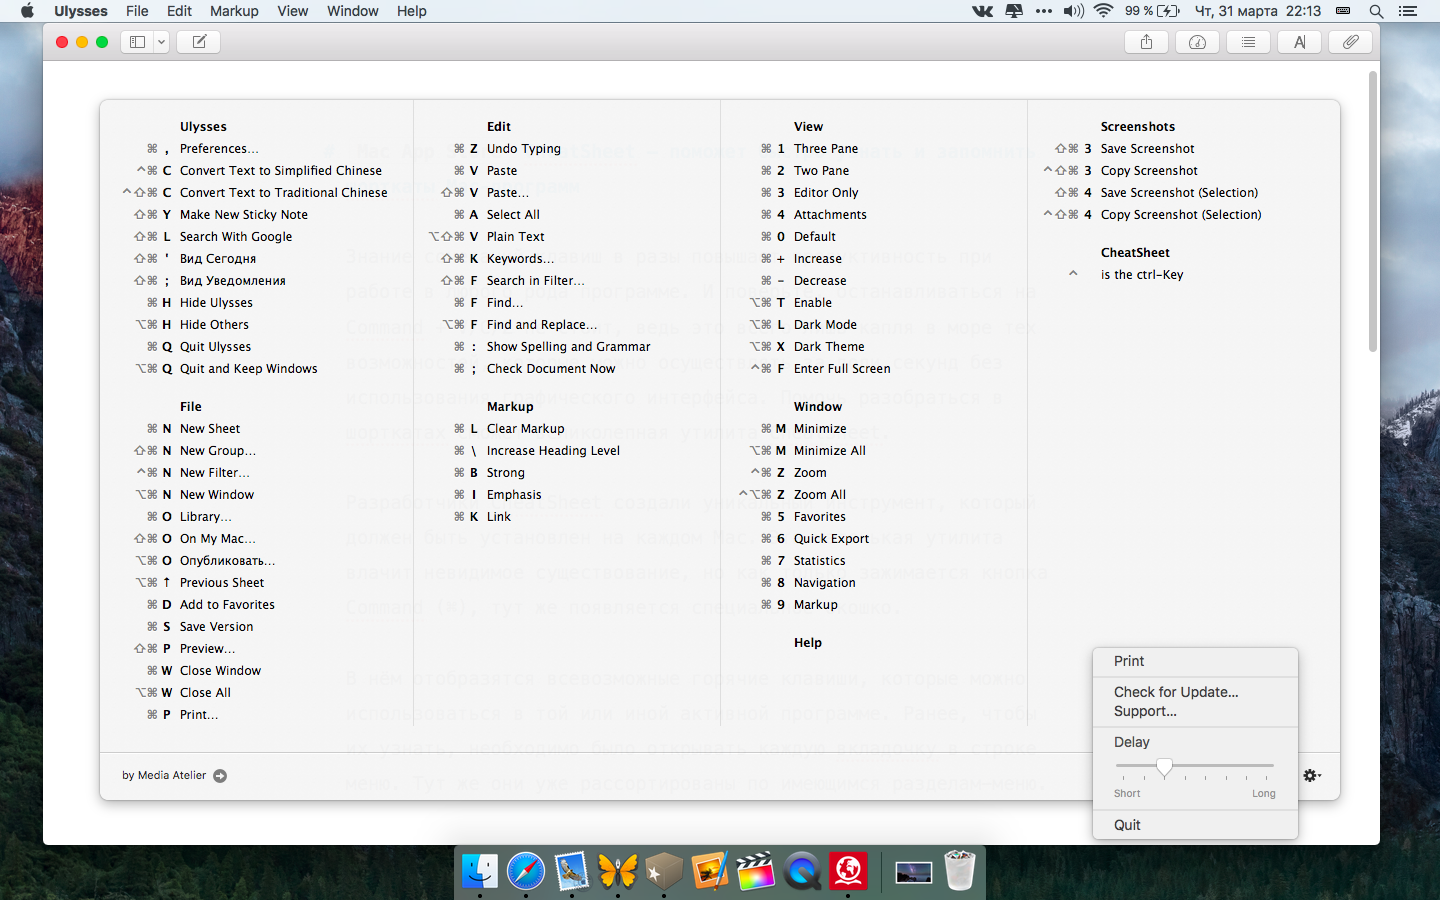Click 'Editor Only' view entry

tap(826, 193)
